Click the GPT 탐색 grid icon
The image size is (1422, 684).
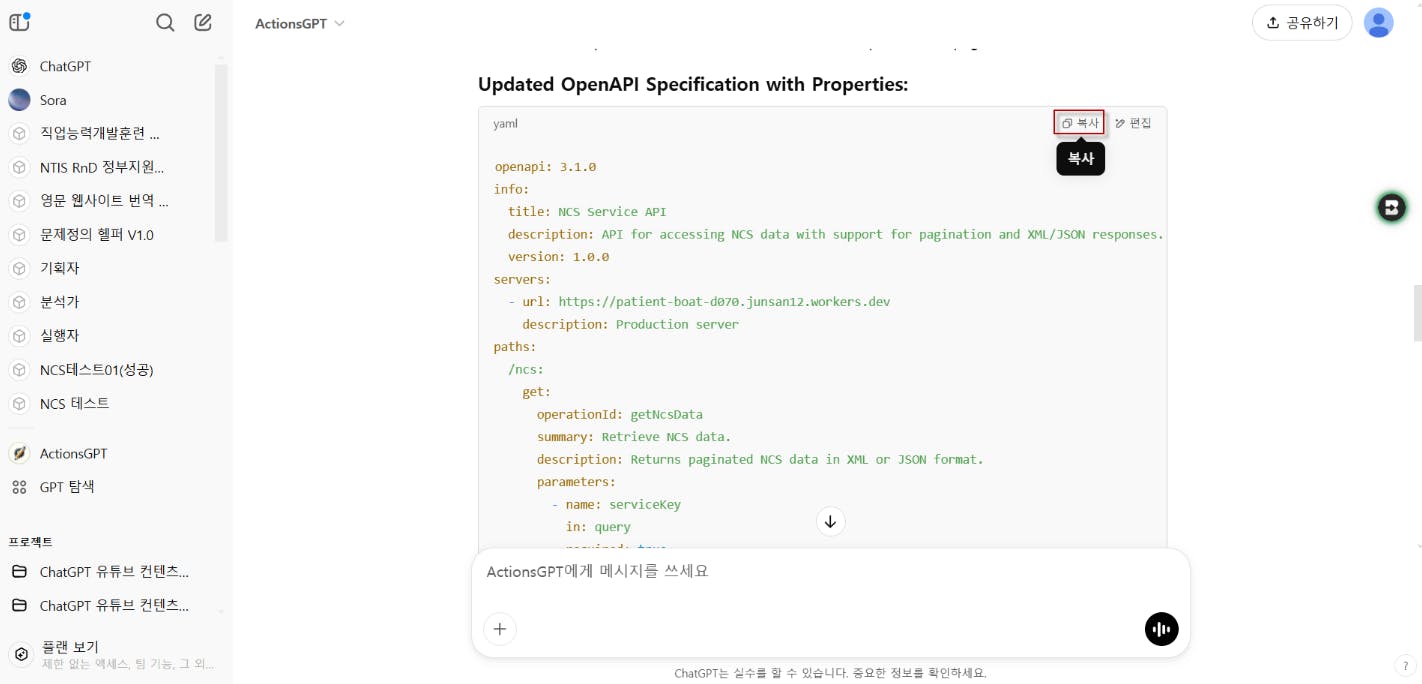point(19,487)
